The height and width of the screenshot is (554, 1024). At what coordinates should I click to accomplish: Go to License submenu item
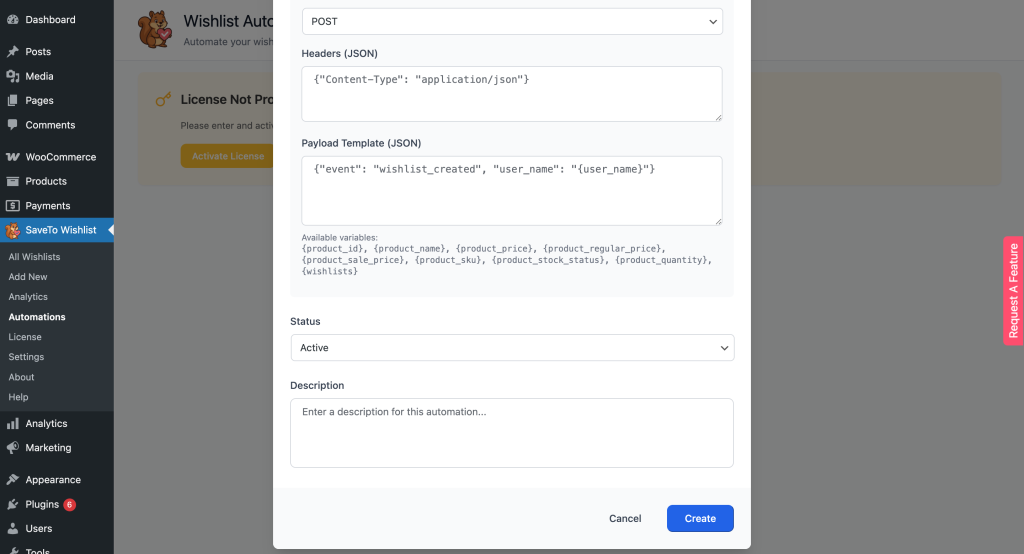(x=25, y=337)
